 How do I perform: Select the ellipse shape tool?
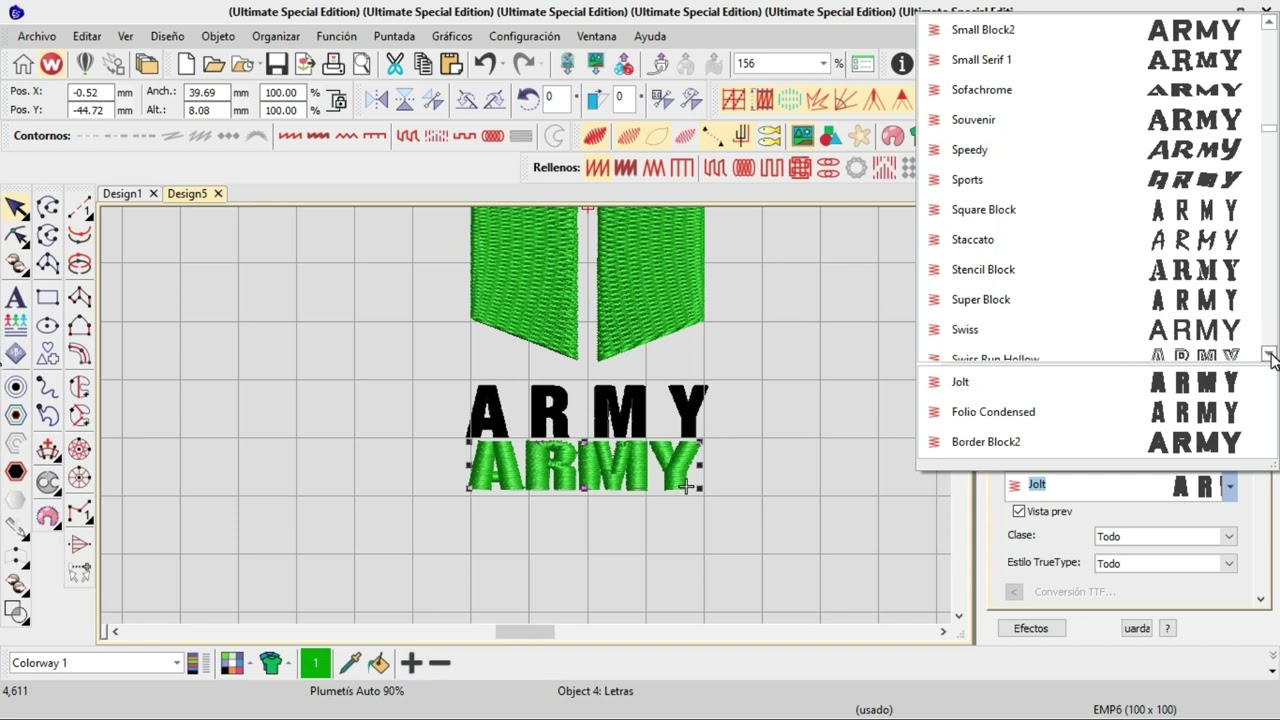47,326
